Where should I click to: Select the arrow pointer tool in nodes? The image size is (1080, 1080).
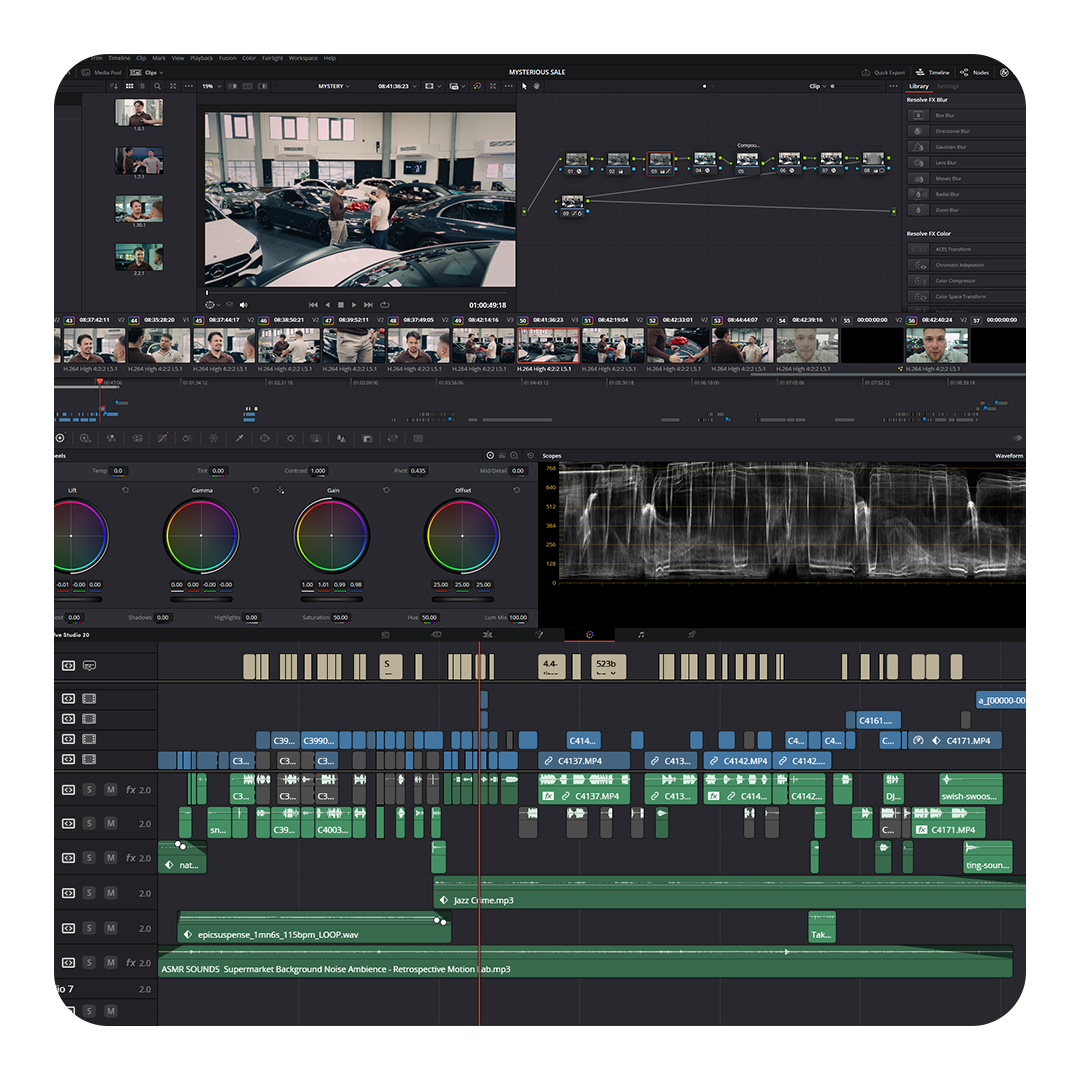click(524, 86)
